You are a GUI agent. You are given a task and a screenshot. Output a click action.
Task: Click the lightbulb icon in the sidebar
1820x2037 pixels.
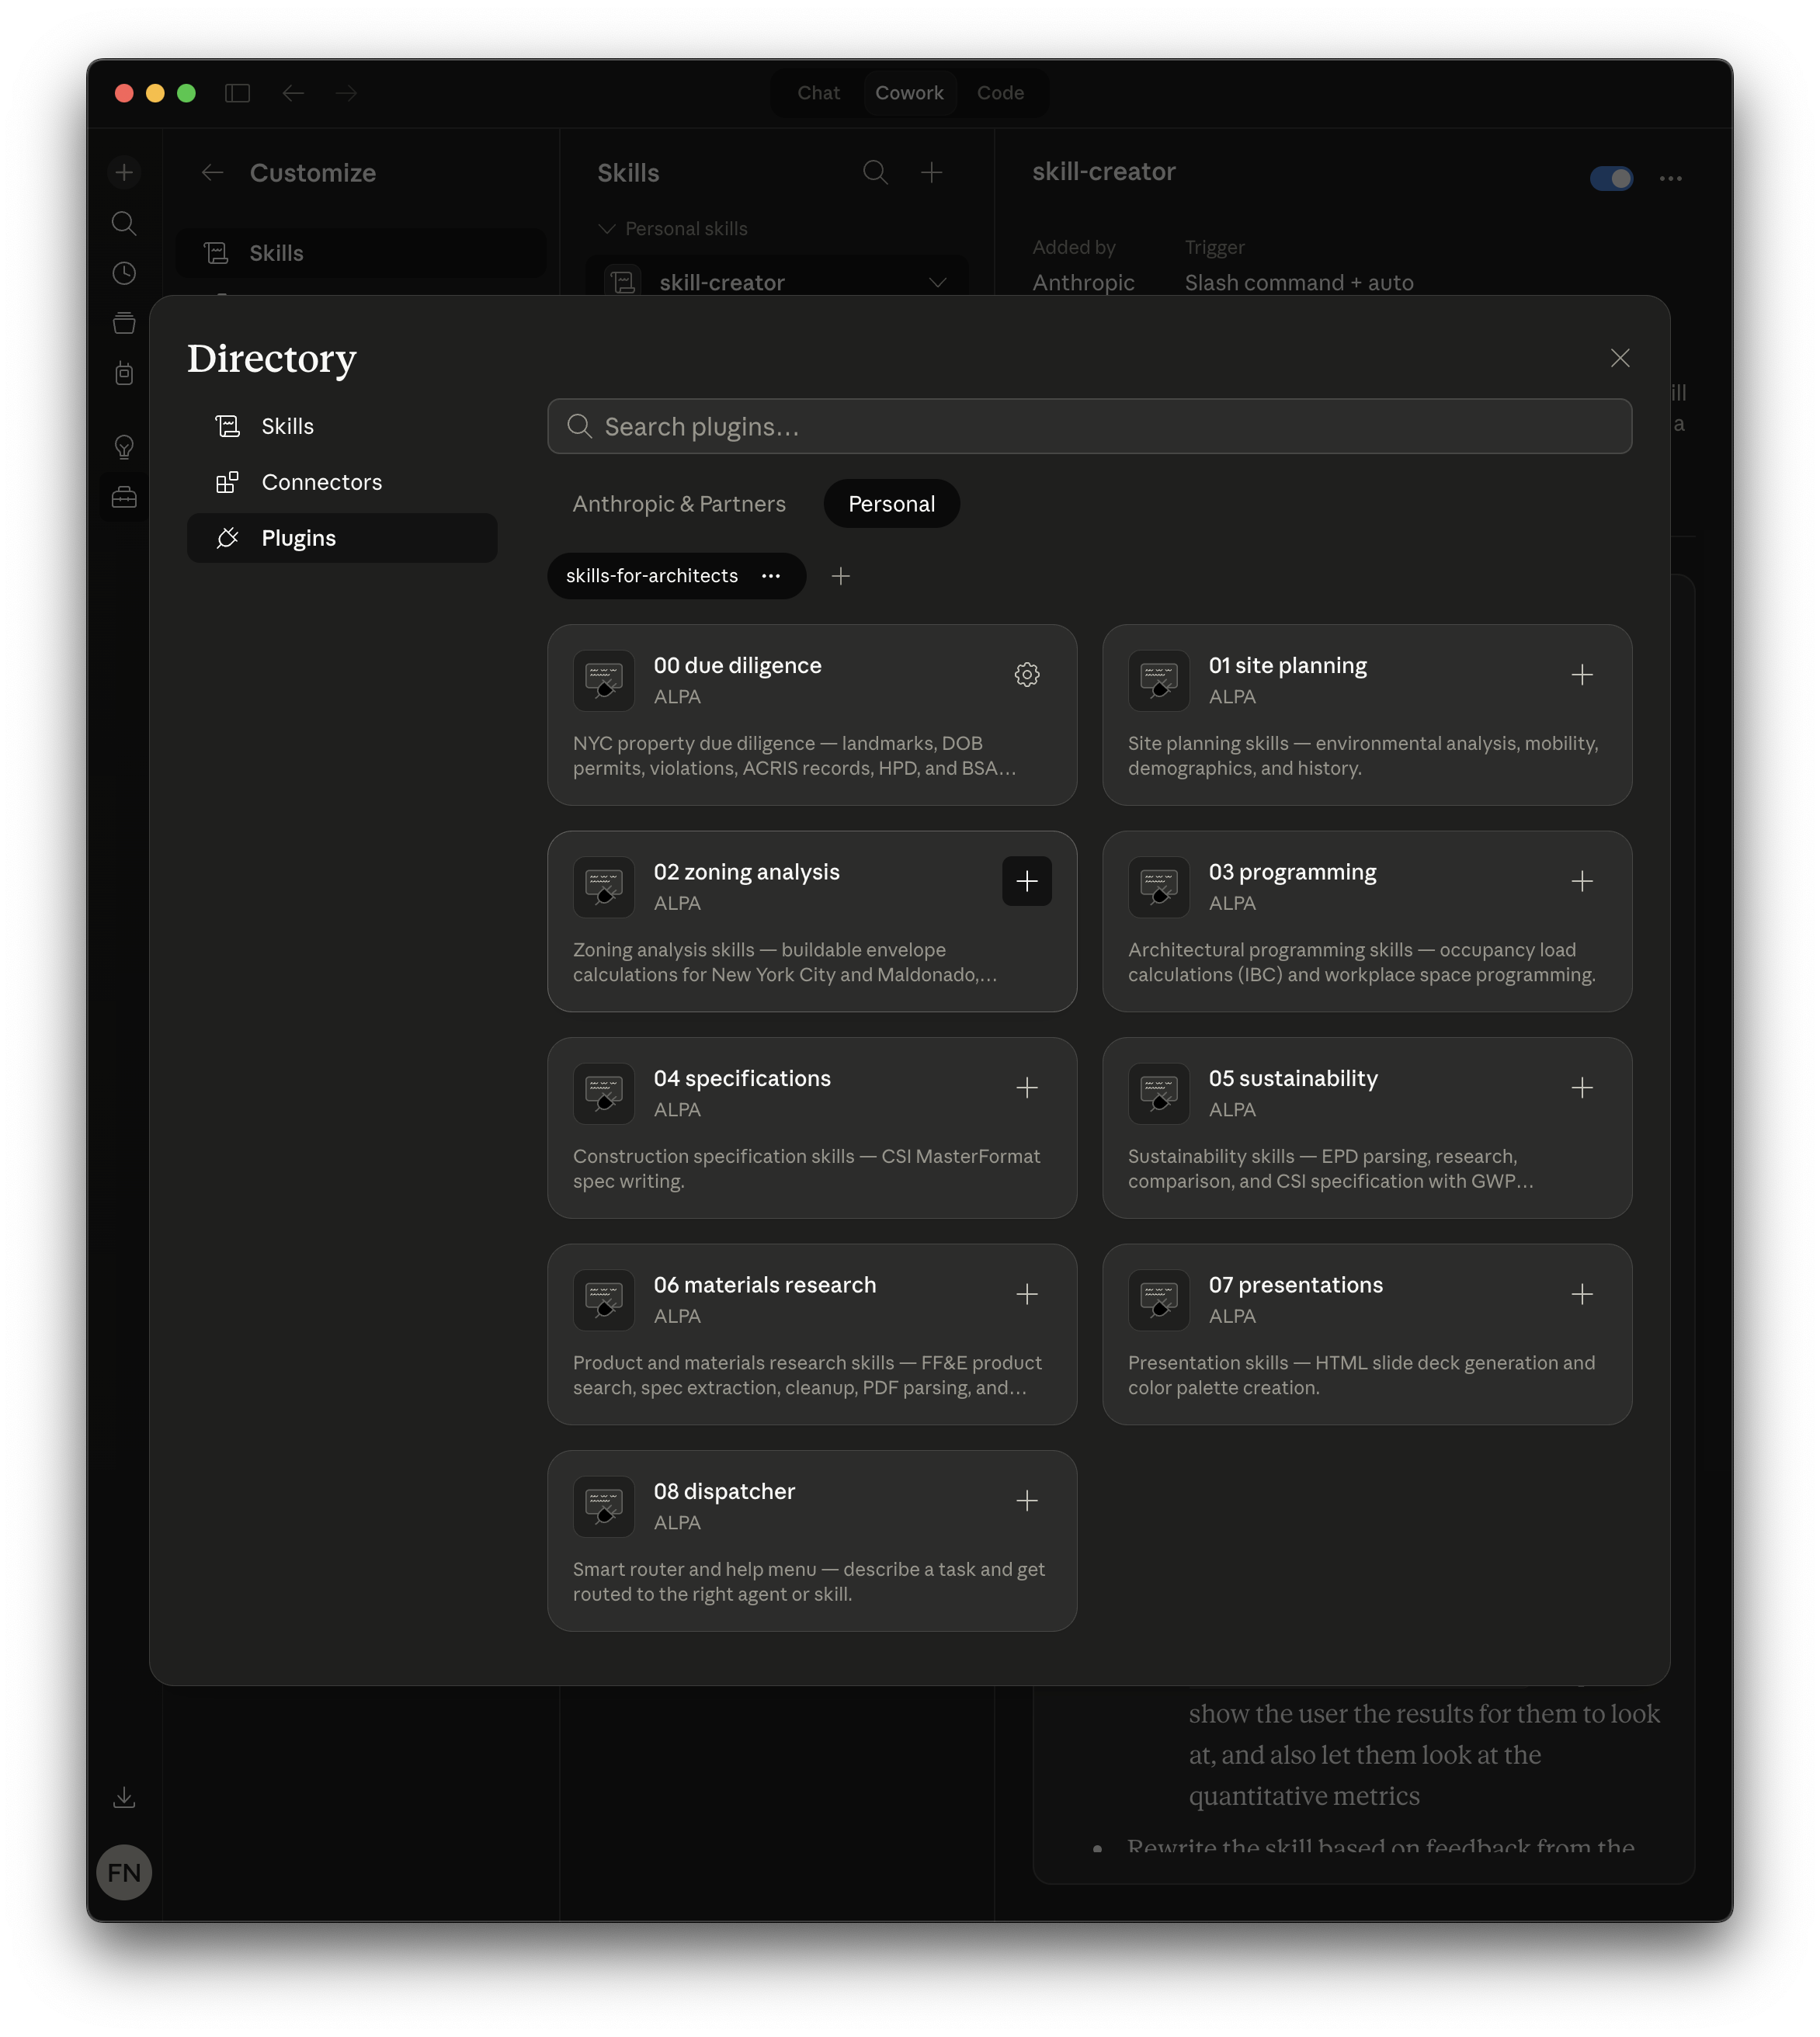124,447
